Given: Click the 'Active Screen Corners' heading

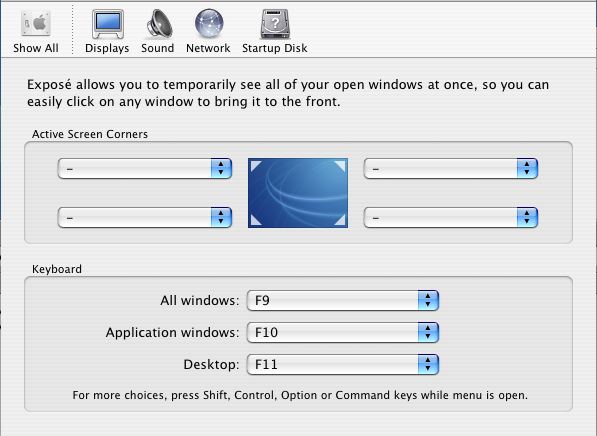Looking at the screenshot, I should (x=90, y=134).
